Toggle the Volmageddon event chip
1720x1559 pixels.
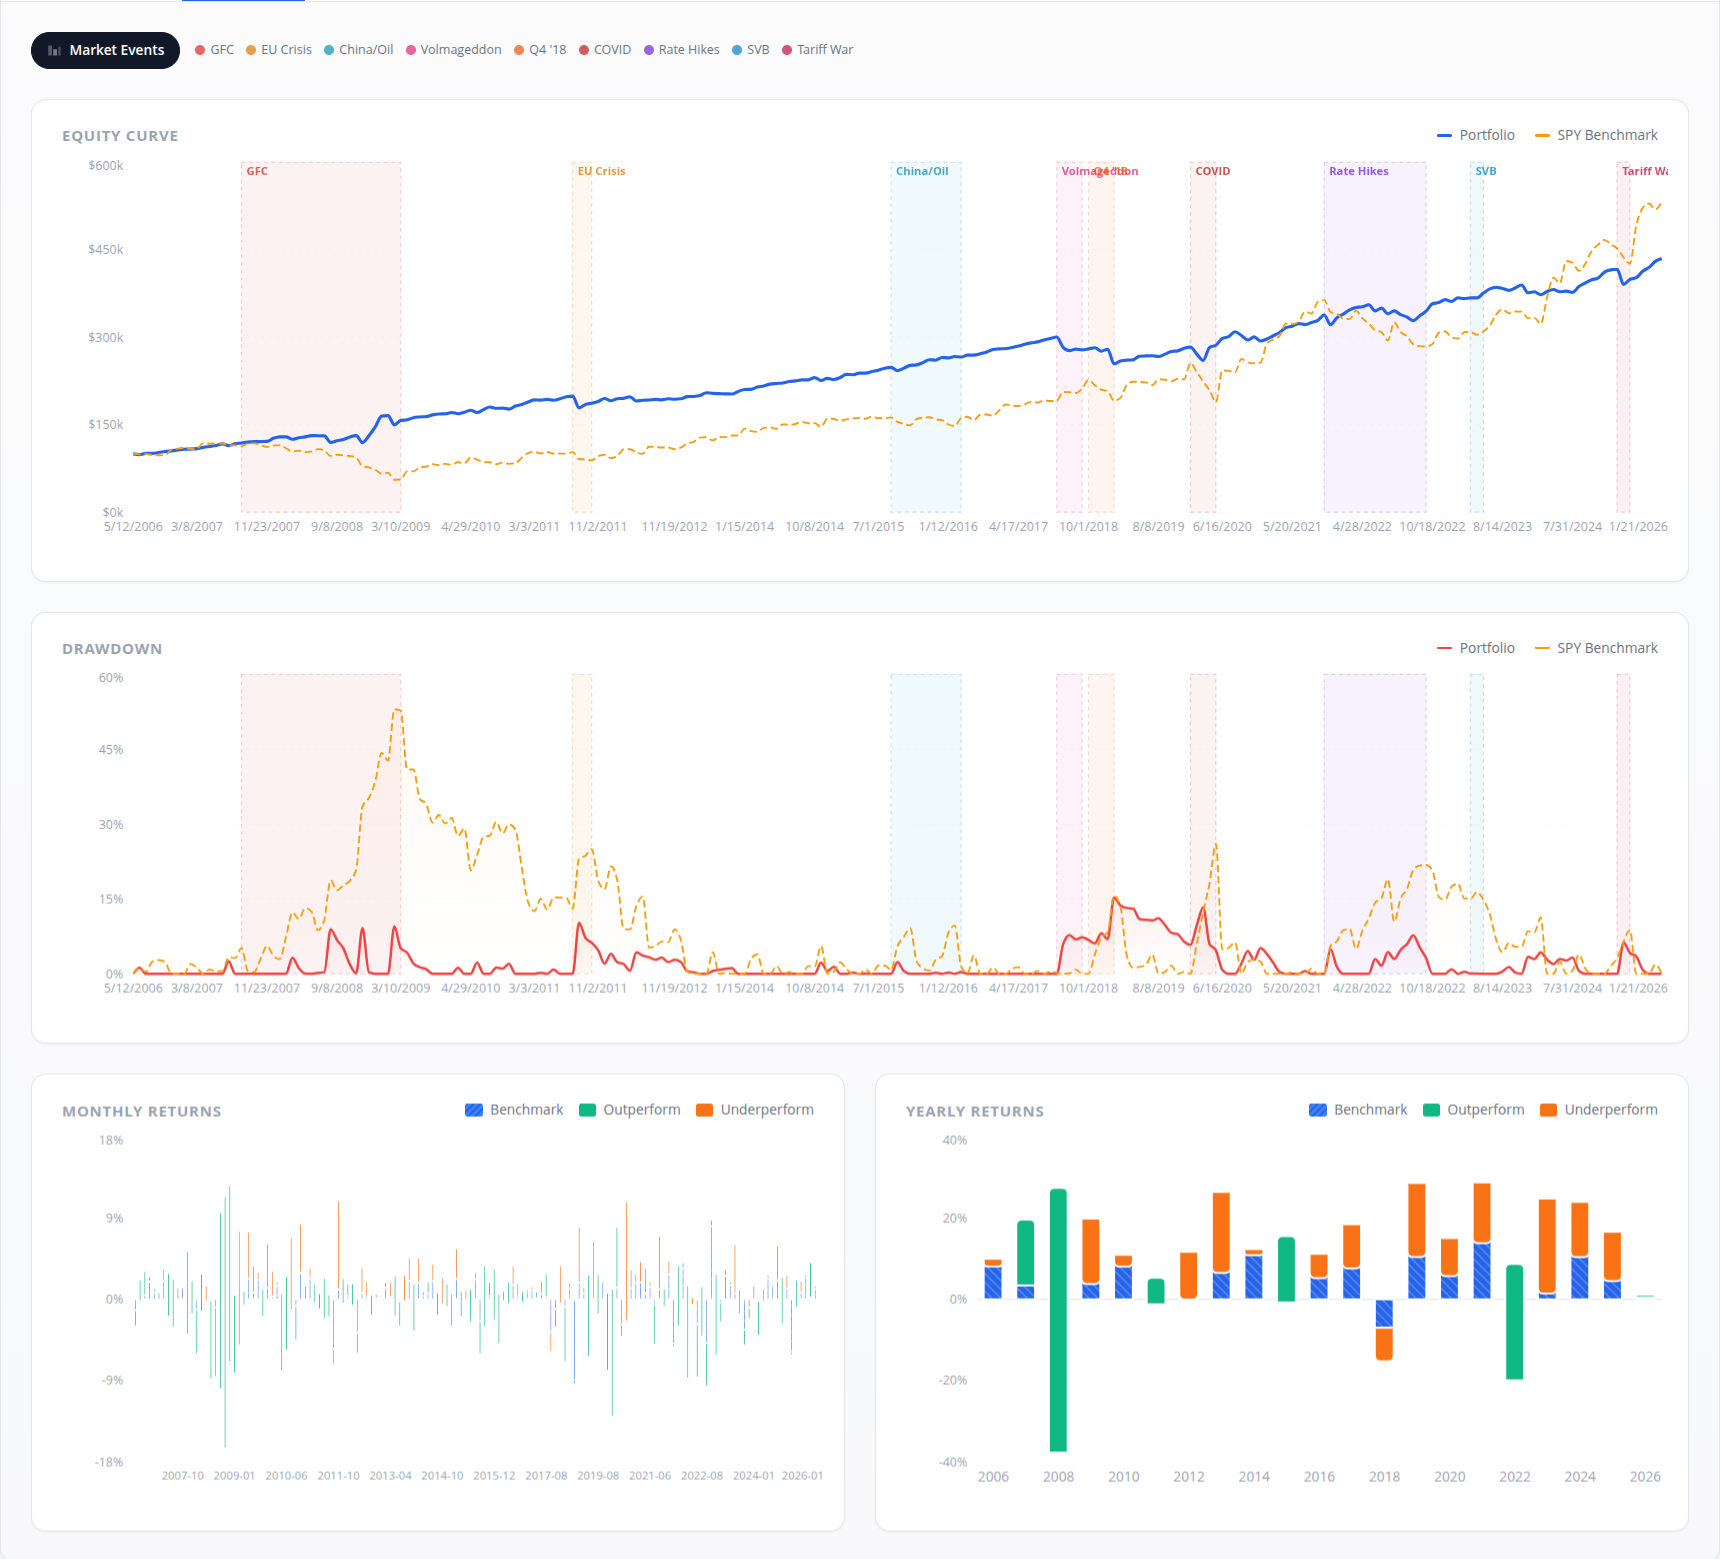pos(454,50)
